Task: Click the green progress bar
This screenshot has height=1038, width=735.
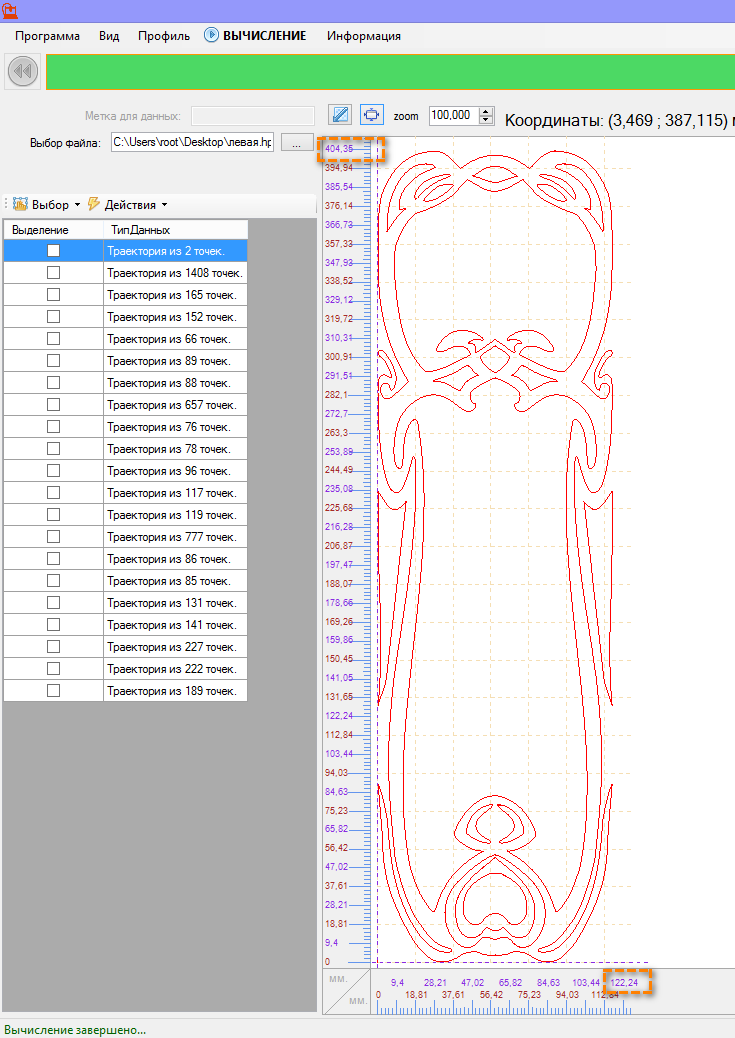Action: (390, 71)
